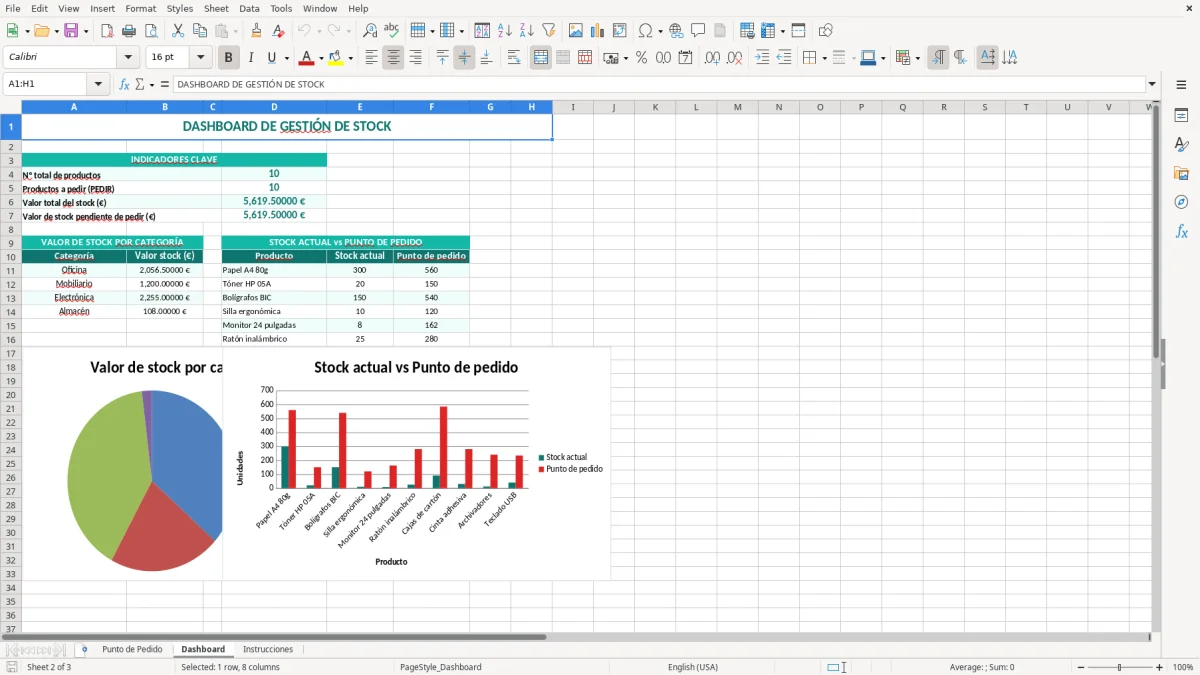Open Sidebar Properties panel
1200x675 pixels.
(x=1181, y=115)
